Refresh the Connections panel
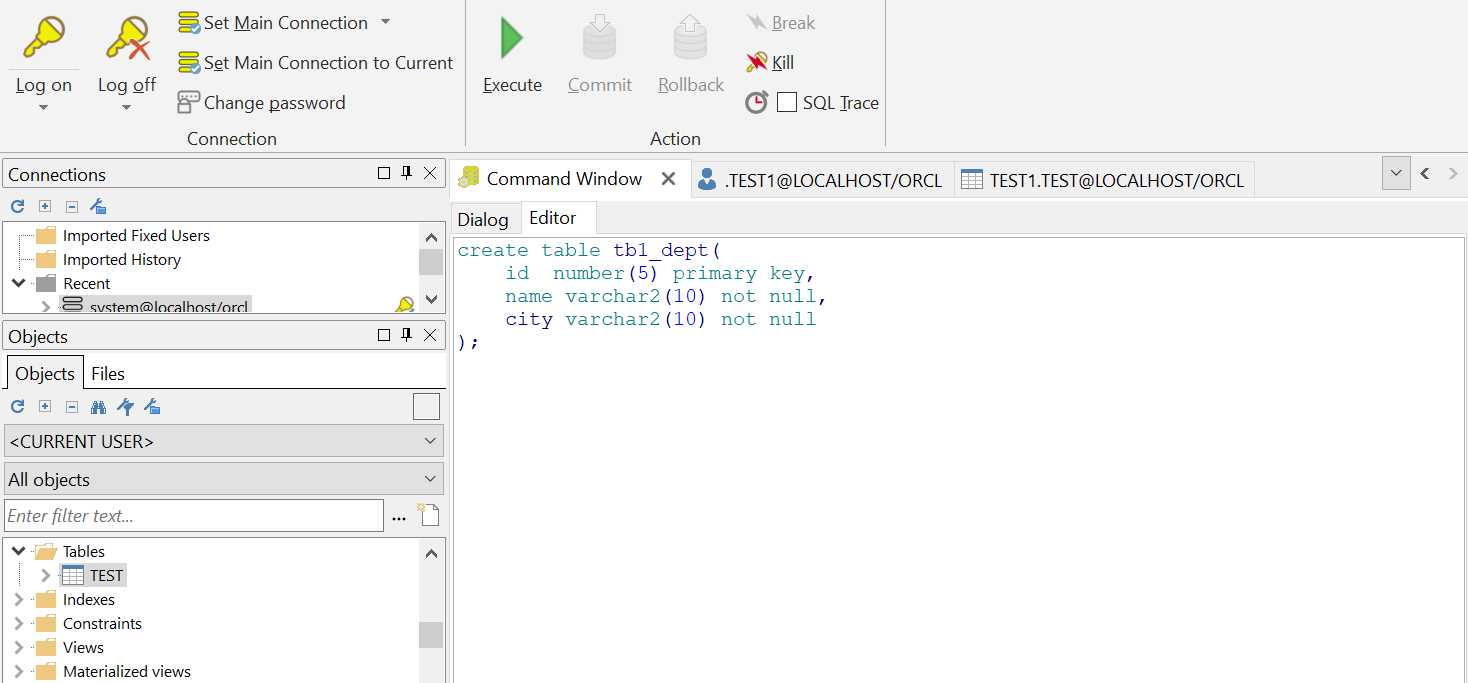Viewport: 1468px width, 683px height. pos(17,206)
